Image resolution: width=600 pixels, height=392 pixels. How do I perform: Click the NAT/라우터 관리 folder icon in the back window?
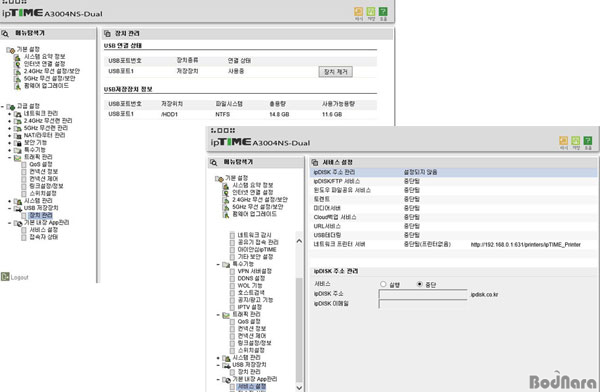18,136
